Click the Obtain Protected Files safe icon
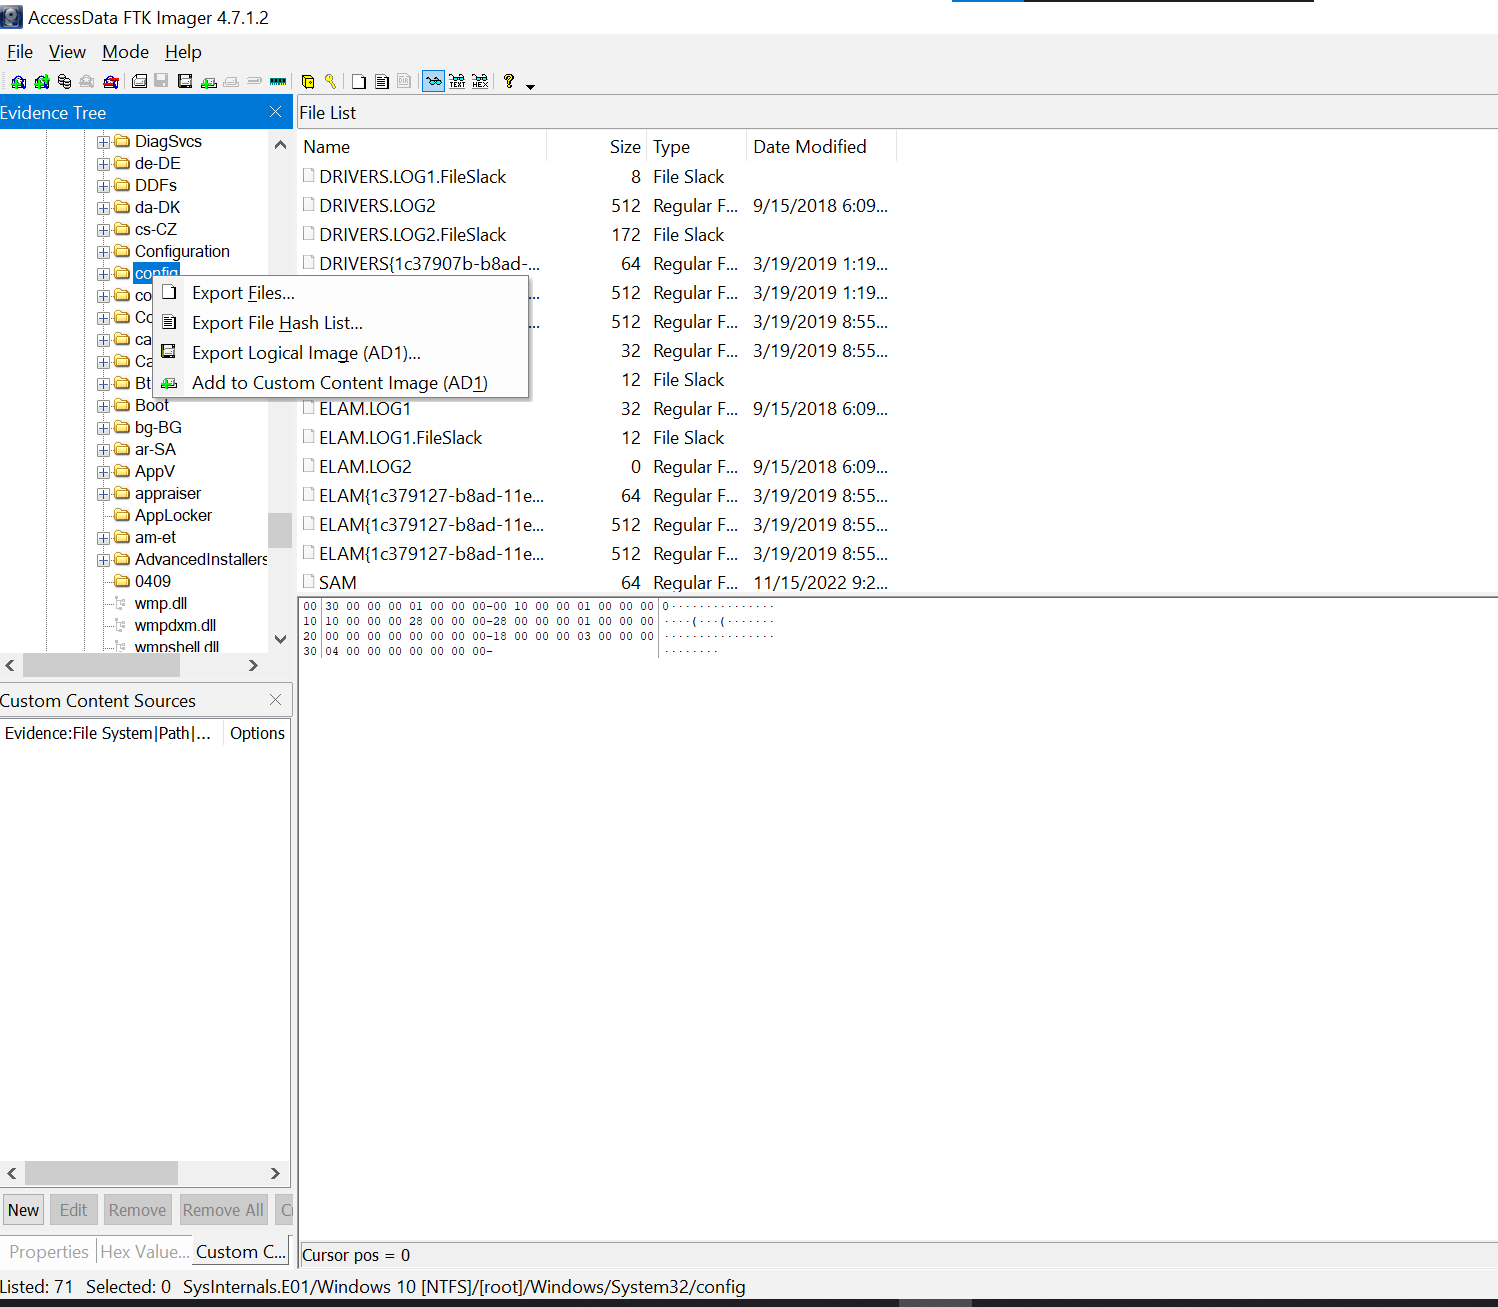 (308, 82)
